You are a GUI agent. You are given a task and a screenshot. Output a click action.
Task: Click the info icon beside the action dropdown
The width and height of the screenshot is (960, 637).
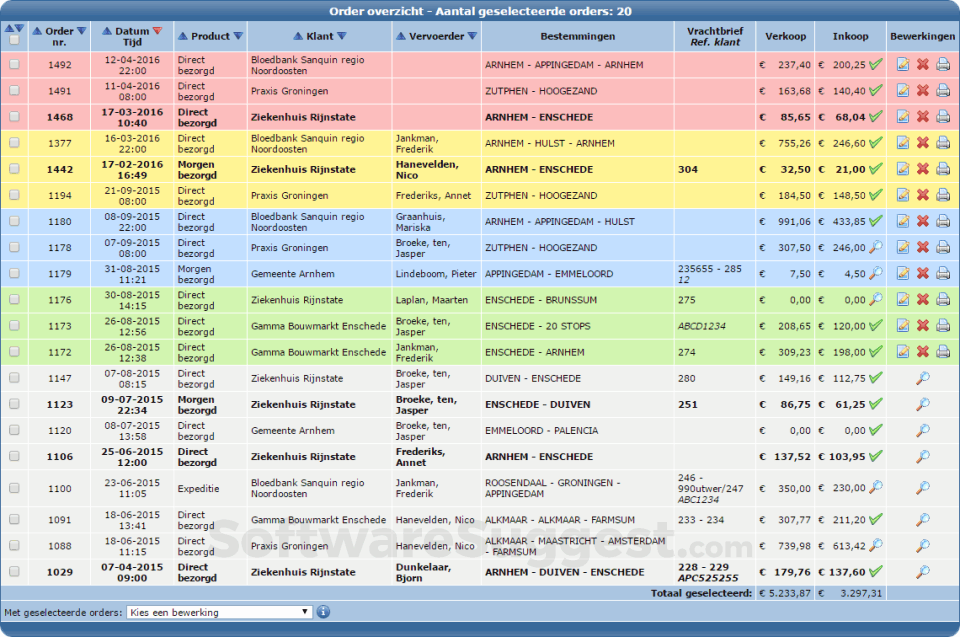click(324, 612)
